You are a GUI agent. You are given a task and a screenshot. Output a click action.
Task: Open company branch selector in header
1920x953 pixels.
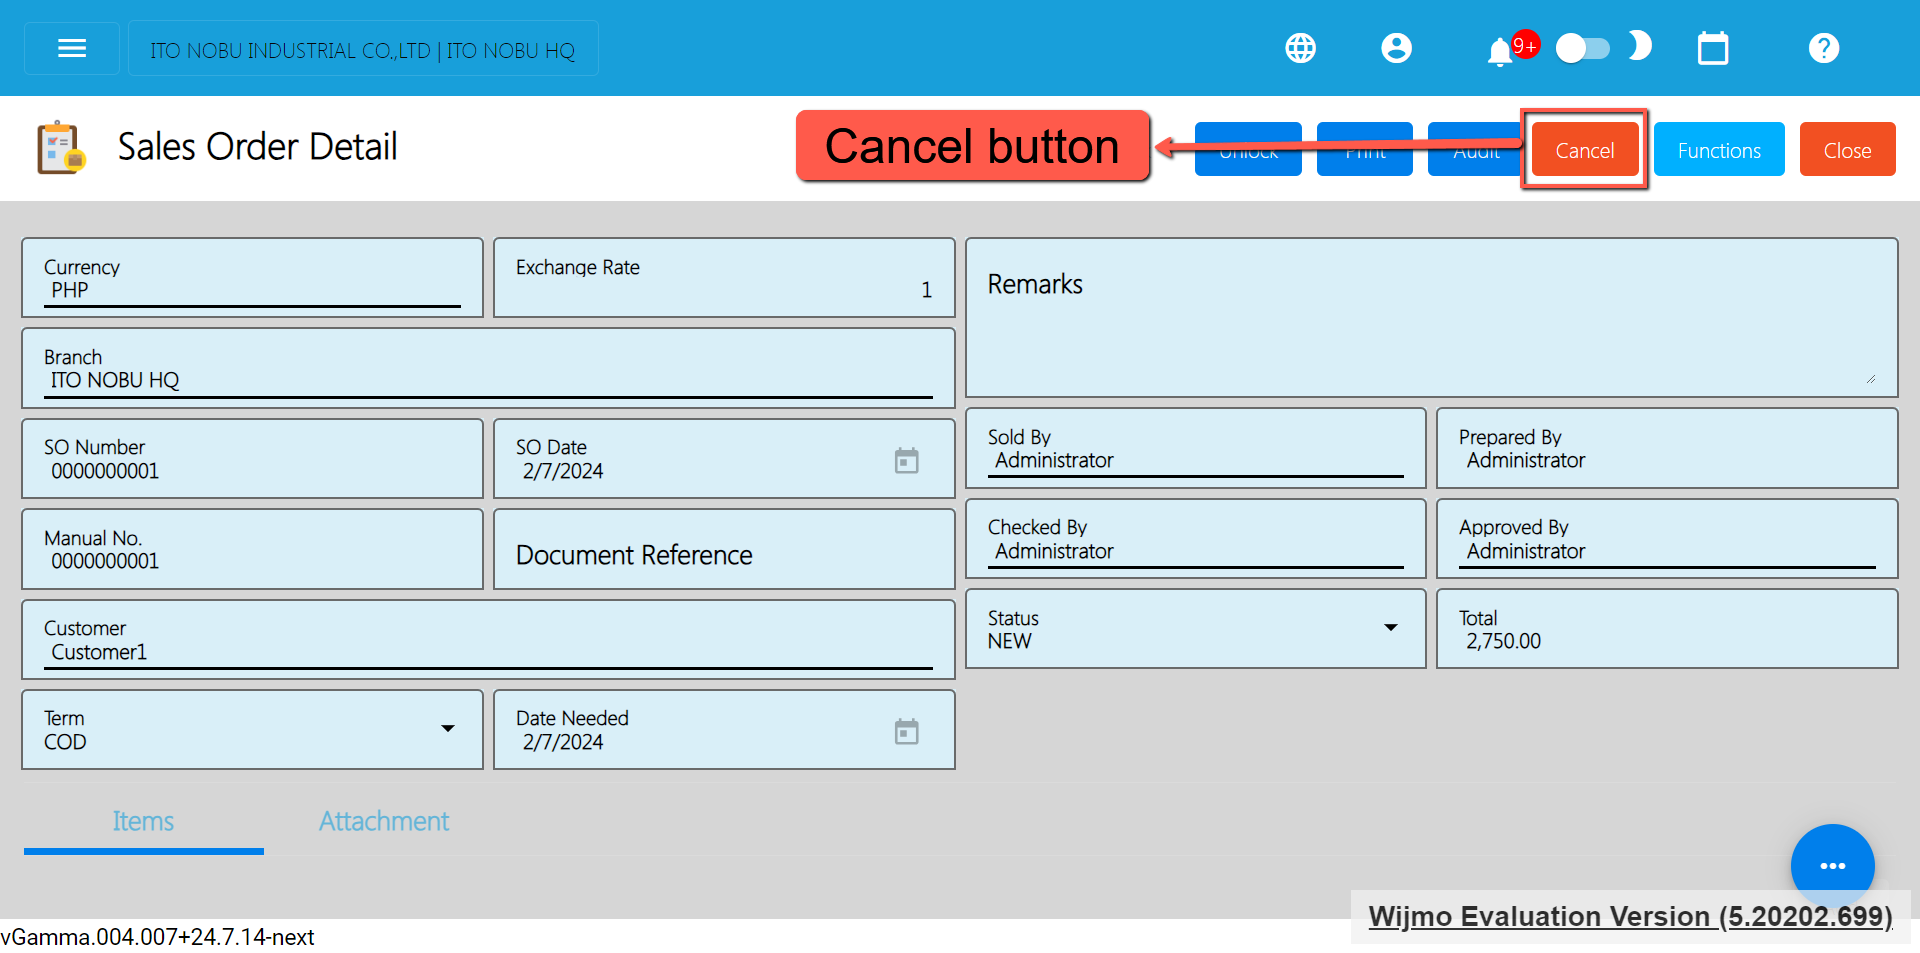click(363, 50)
